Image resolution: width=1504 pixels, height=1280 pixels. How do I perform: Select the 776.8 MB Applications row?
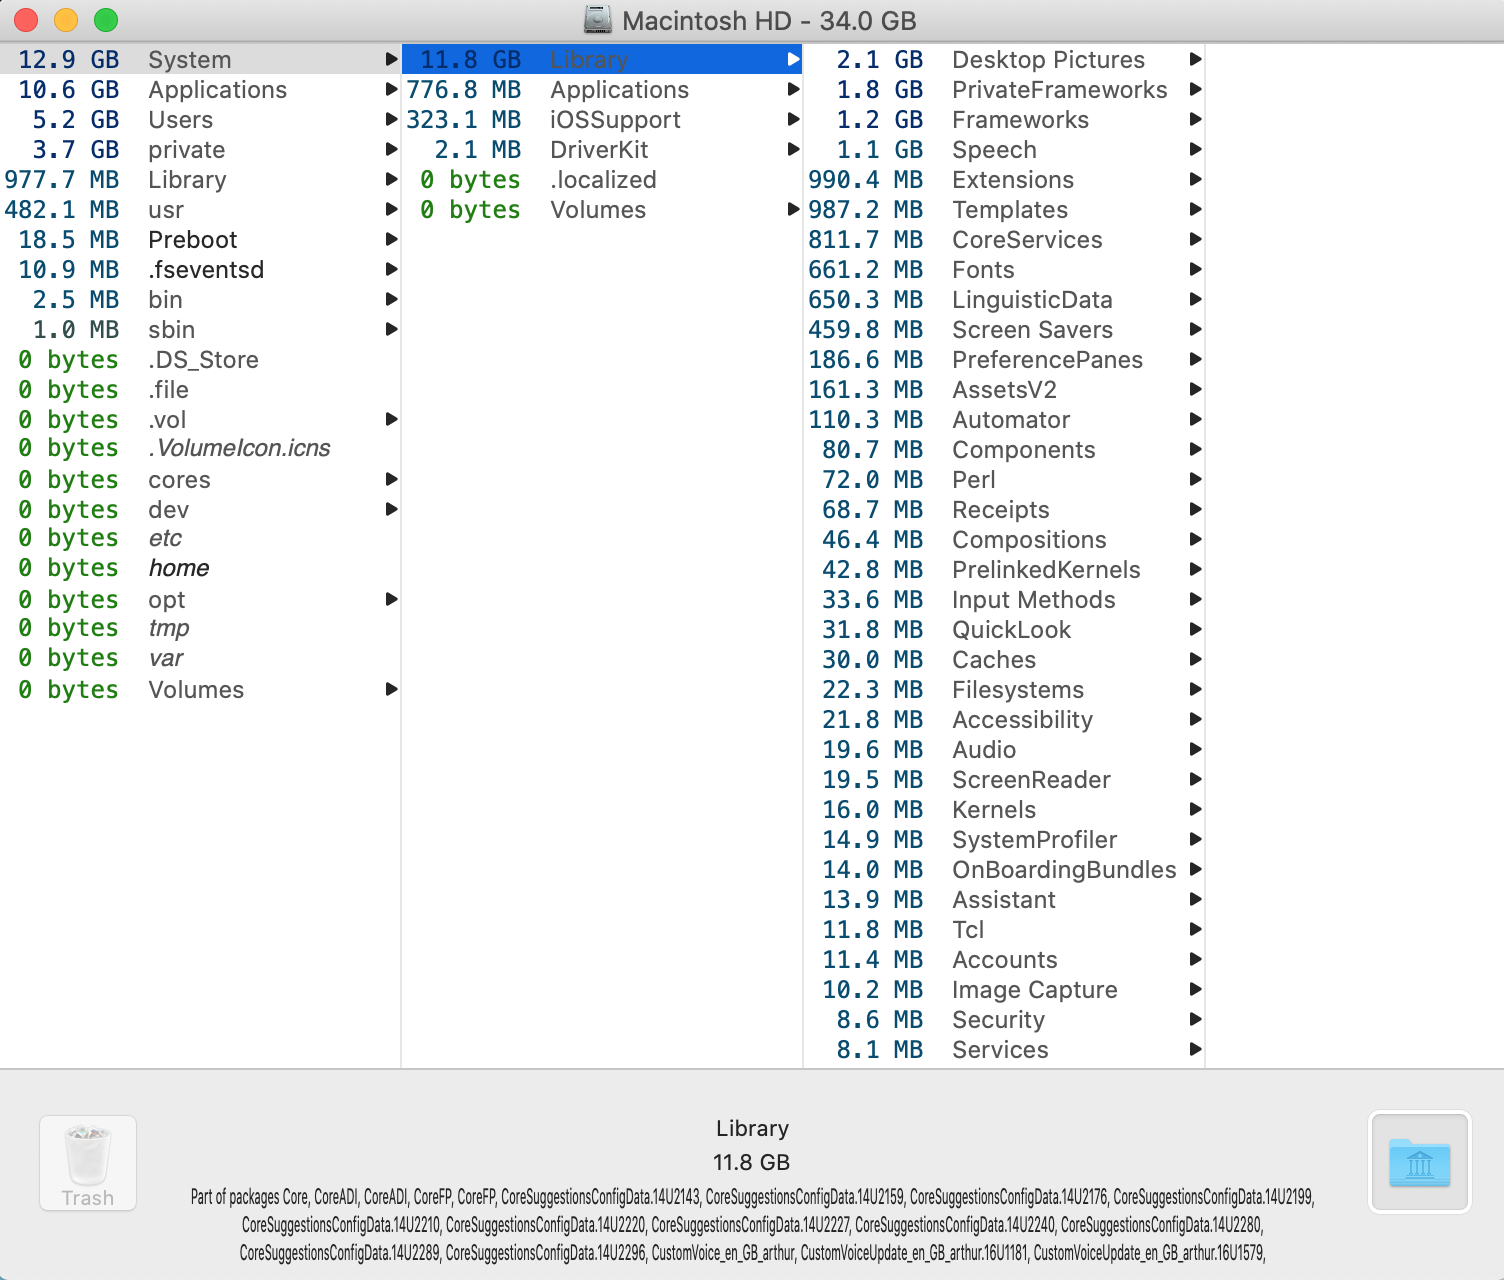coord(602,90)
